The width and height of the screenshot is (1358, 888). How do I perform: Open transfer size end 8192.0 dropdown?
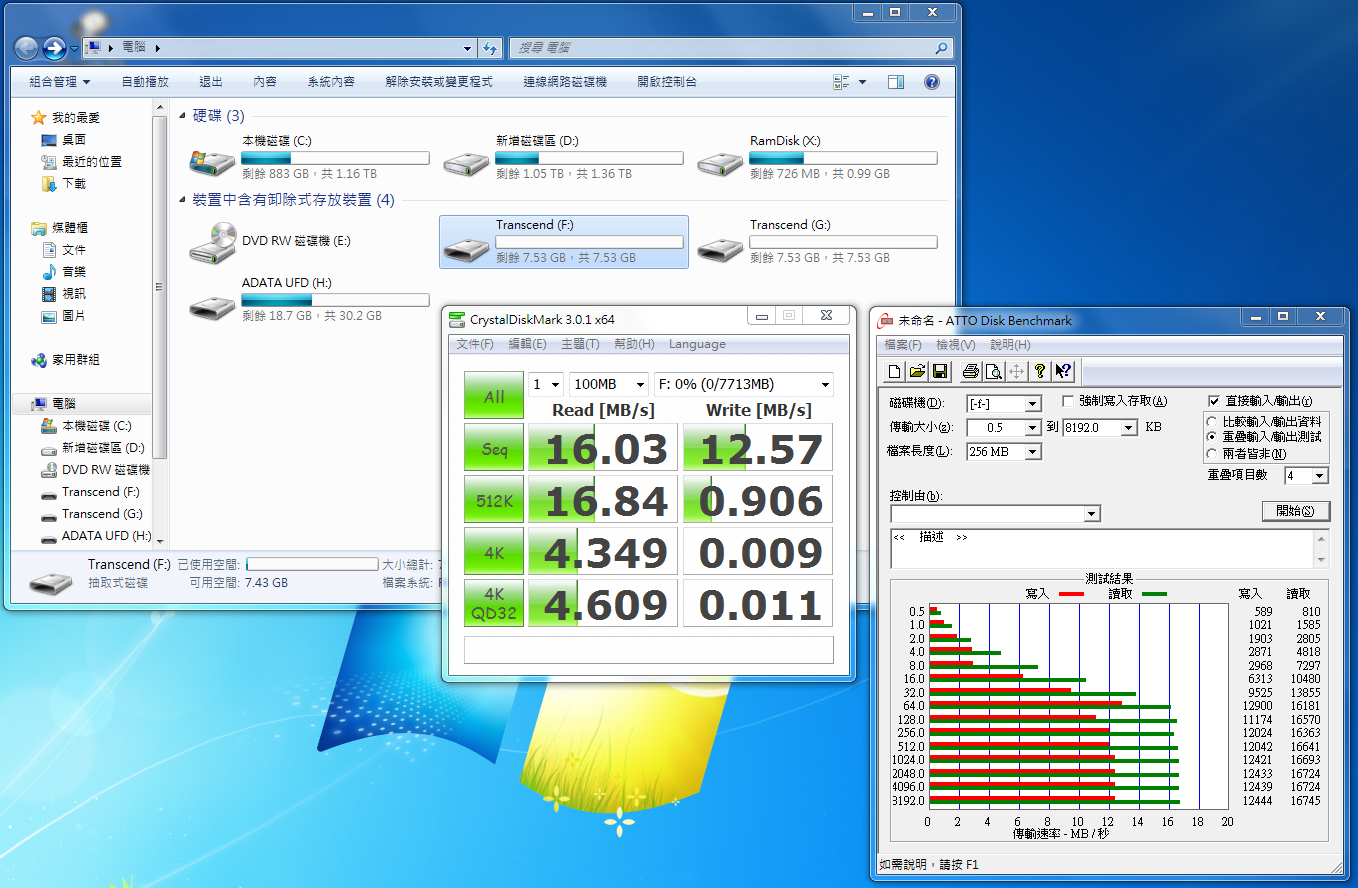[1129, 428]
